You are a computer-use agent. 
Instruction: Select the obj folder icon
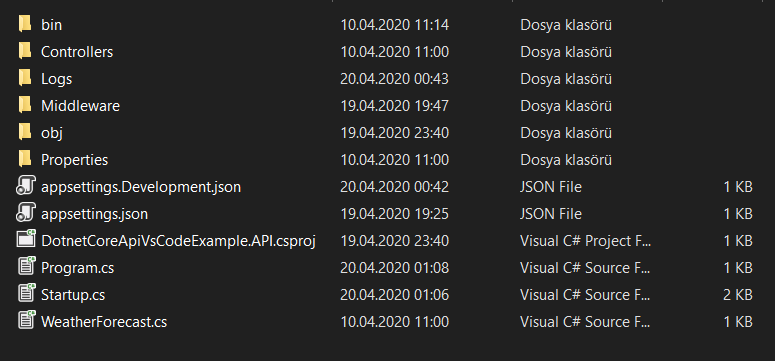(x=25, y=133)
